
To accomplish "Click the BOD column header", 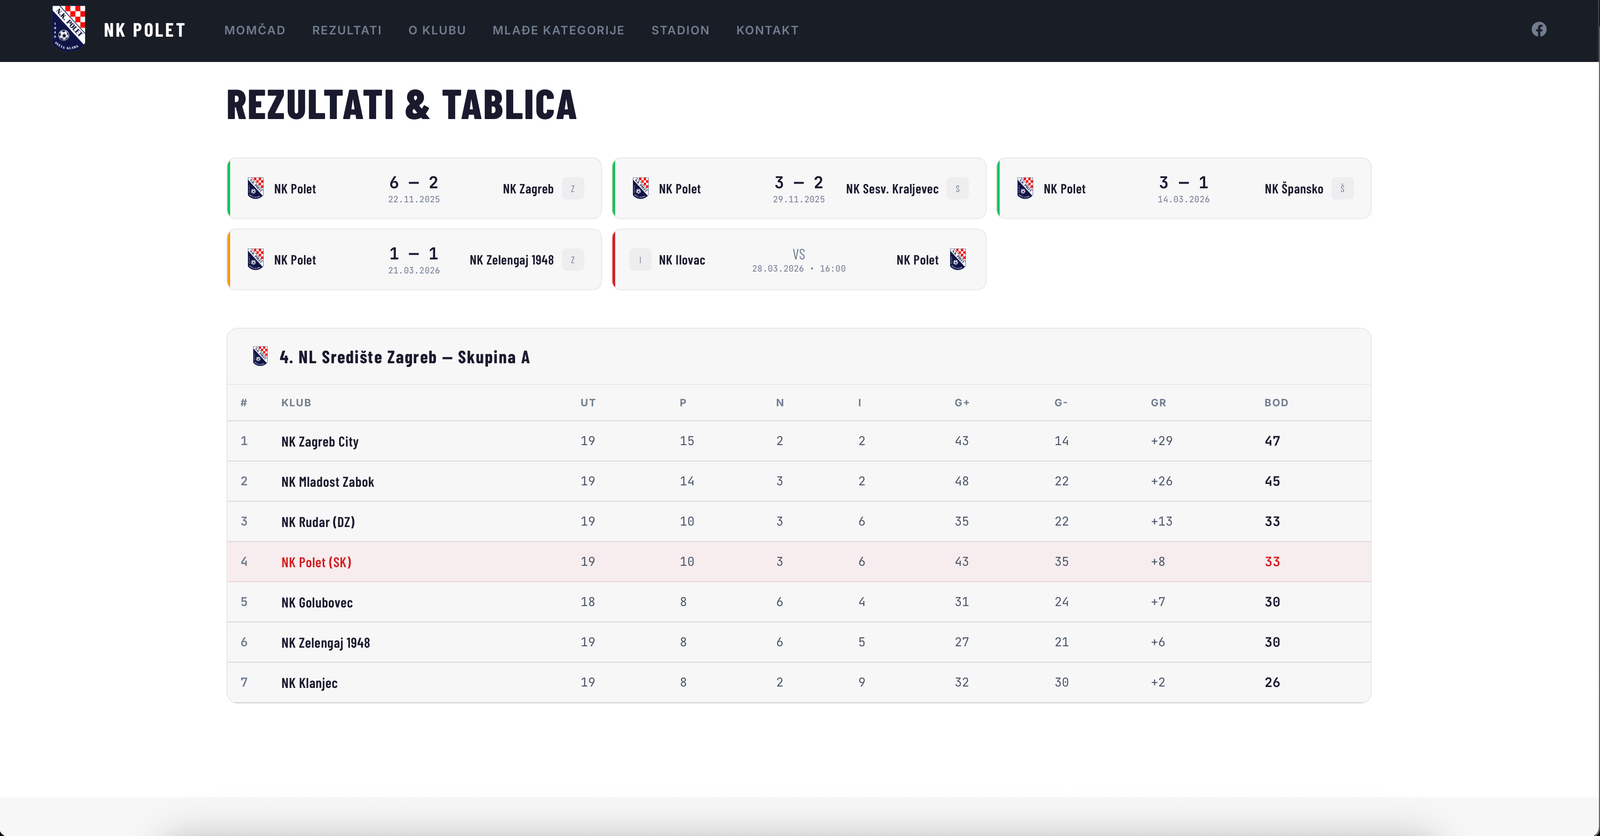I will pyautogui.click(x=1276, y=403).
